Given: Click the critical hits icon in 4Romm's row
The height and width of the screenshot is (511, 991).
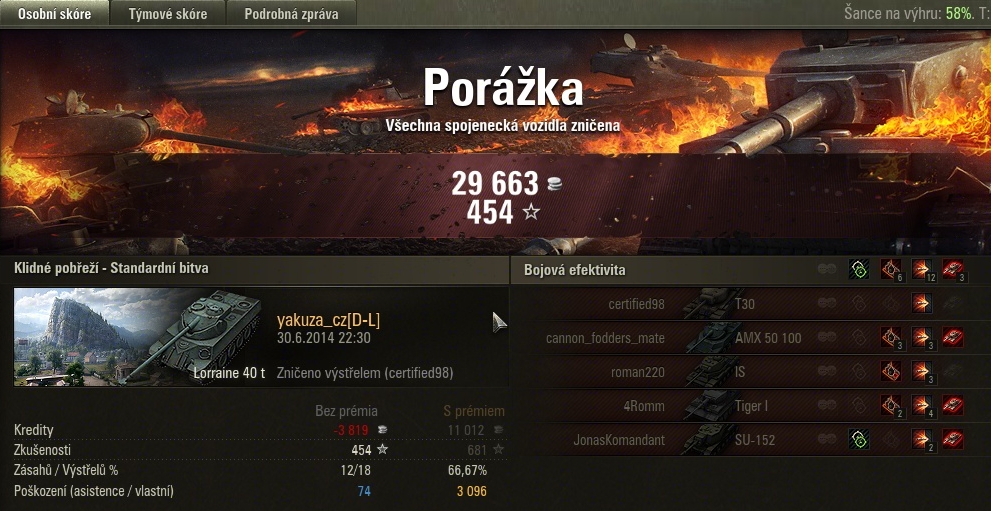Looking at the screenshot, I should pos(891,405).
